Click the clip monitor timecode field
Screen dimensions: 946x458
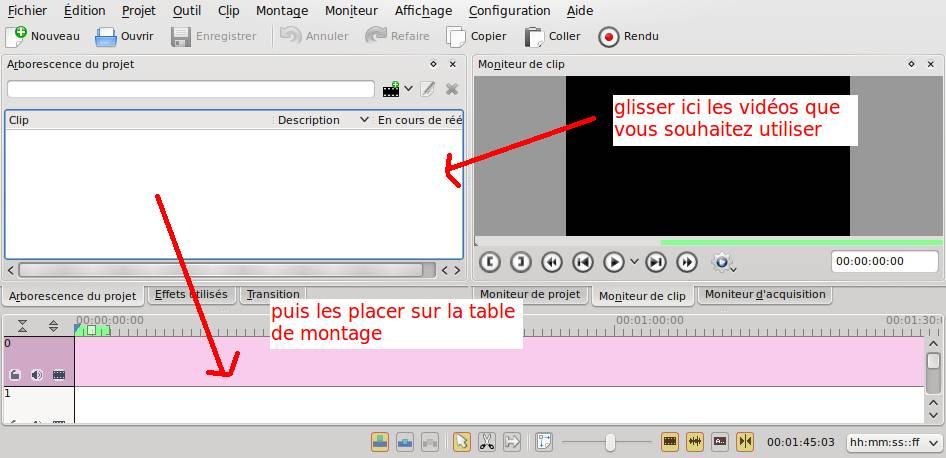884,261
